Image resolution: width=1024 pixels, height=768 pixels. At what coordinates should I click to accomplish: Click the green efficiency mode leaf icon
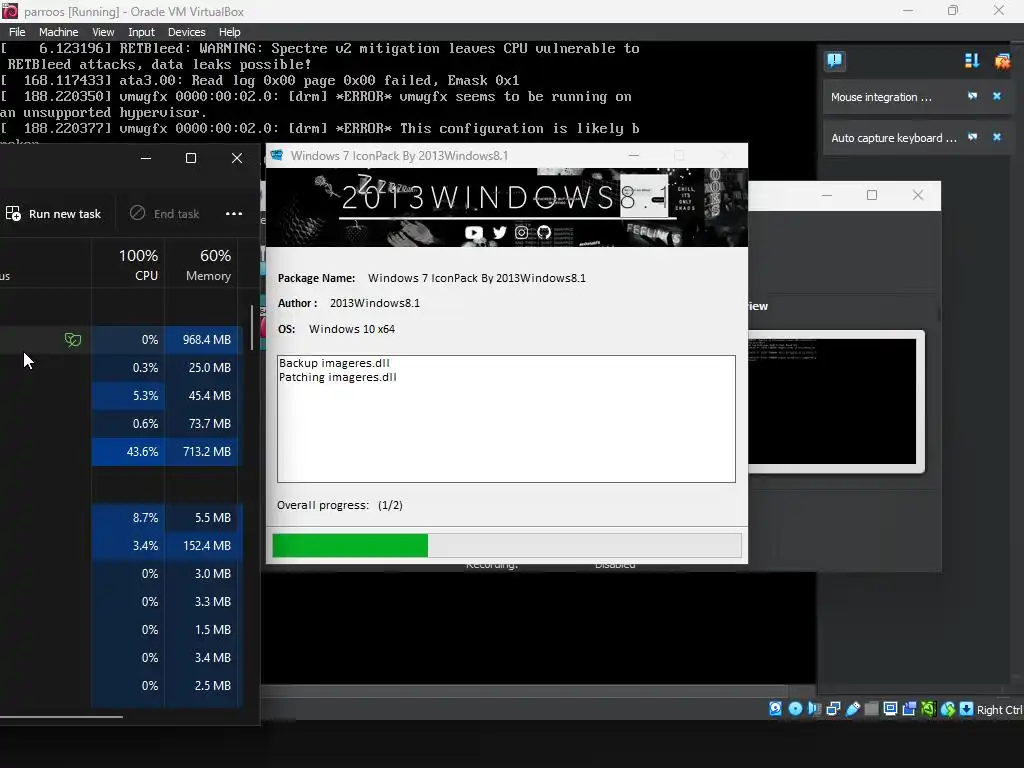72,340
